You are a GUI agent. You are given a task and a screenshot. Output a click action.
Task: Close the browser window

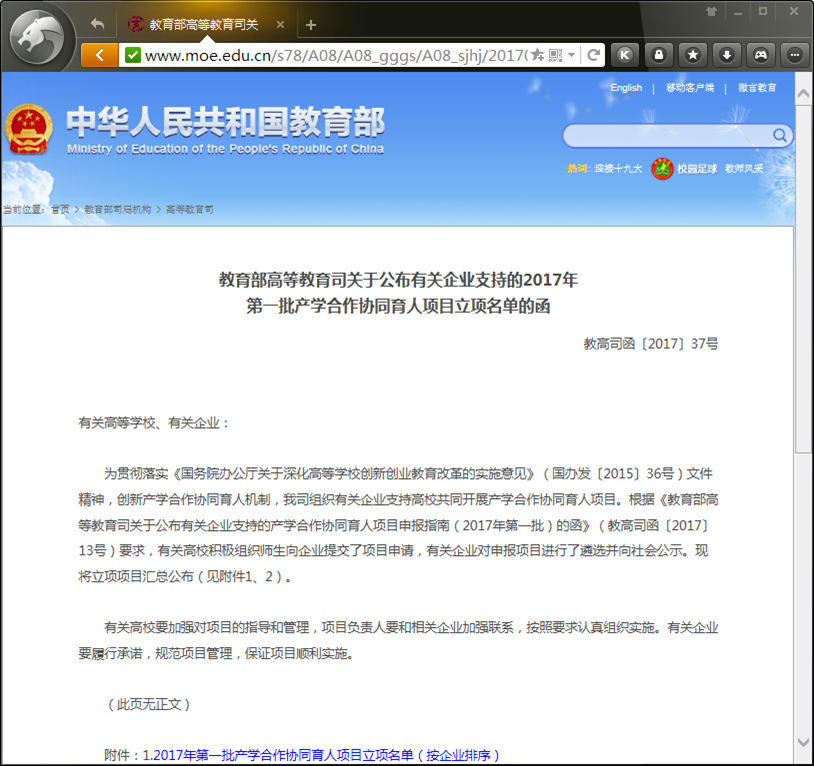[794, 11]
